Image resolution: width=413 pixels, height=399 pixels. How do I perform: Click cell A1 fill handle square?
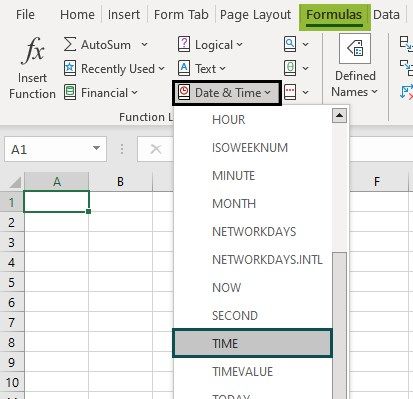[88, 211]
